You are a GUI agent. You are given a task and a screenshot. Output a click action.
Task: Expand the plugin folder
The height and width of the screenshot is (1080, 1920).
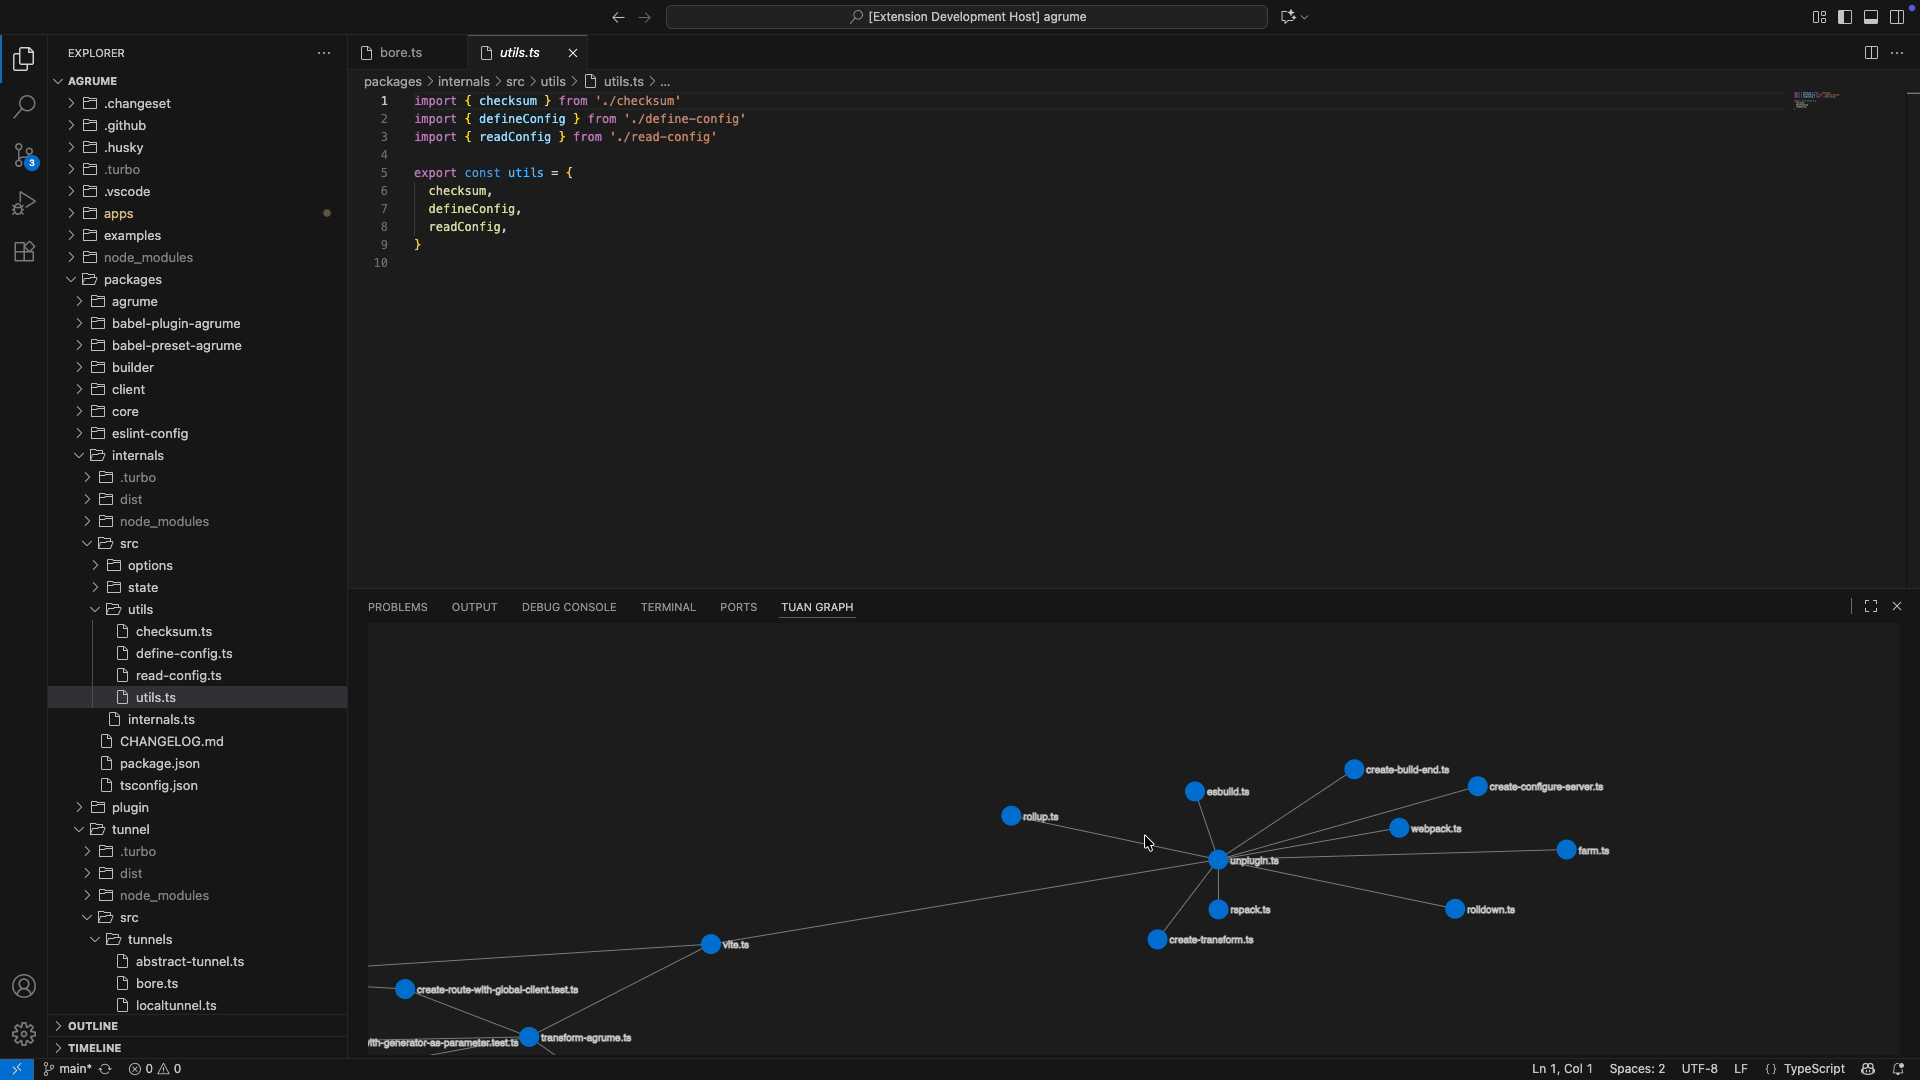130,807
